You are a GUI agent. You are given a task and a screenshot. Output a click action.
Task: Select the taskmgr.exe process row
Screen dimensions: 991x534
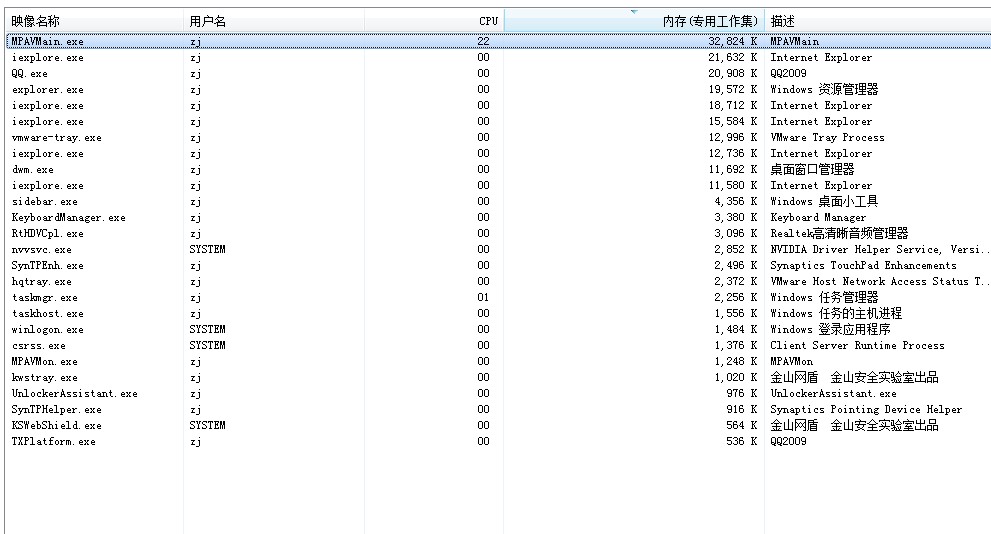[45, 298]
